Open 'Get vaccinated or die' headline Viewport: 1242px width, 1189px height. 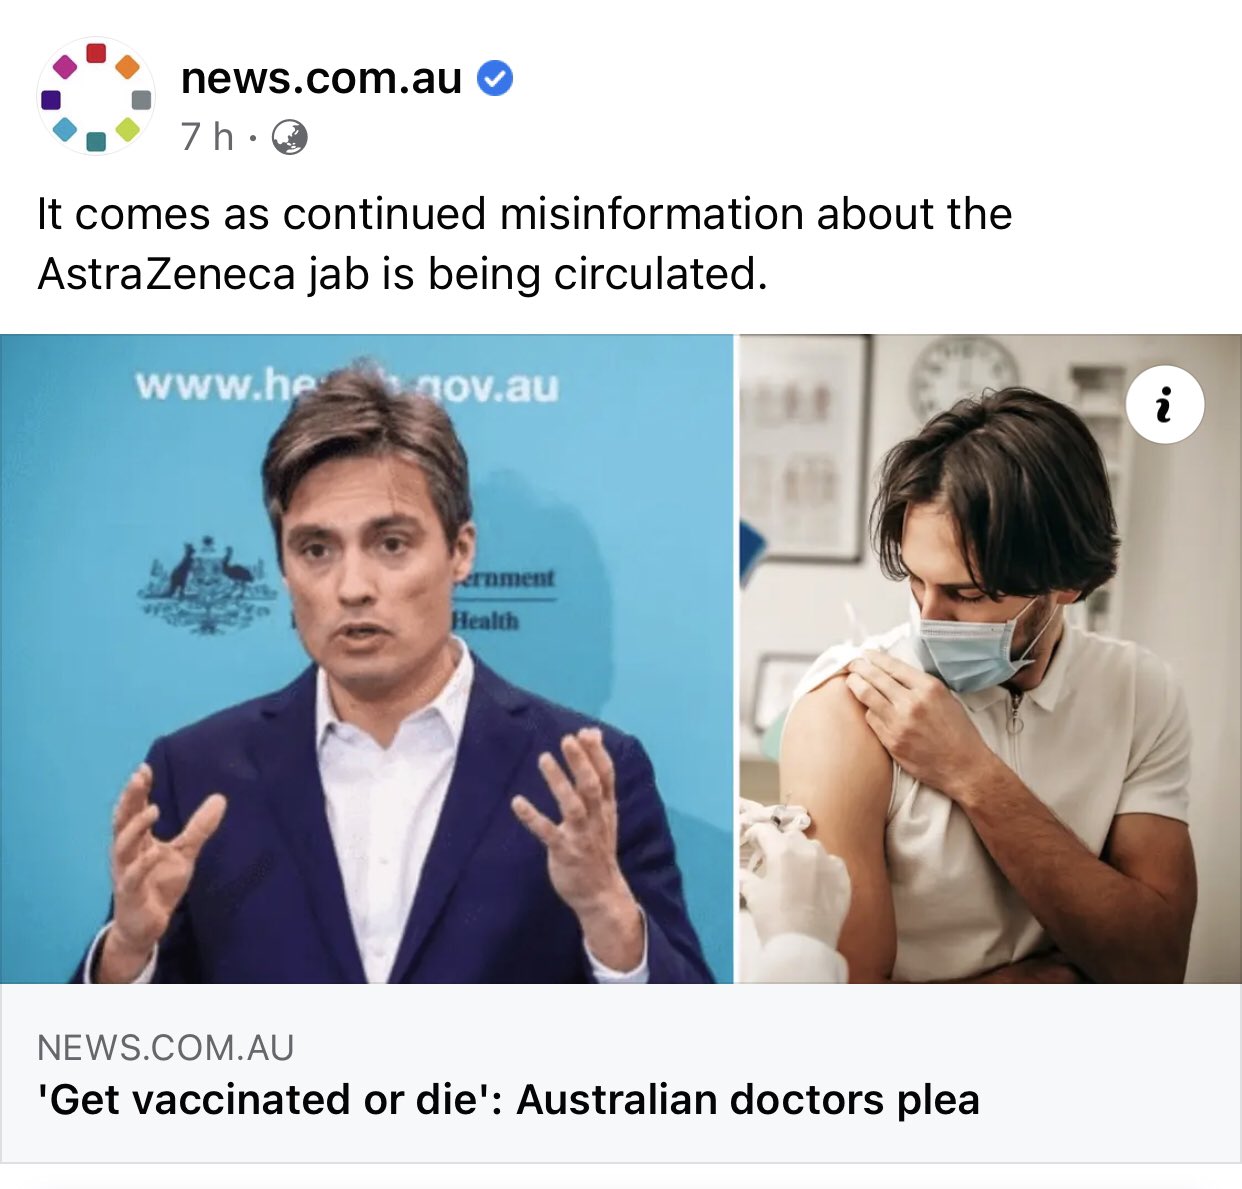(x=508, y=1099)
